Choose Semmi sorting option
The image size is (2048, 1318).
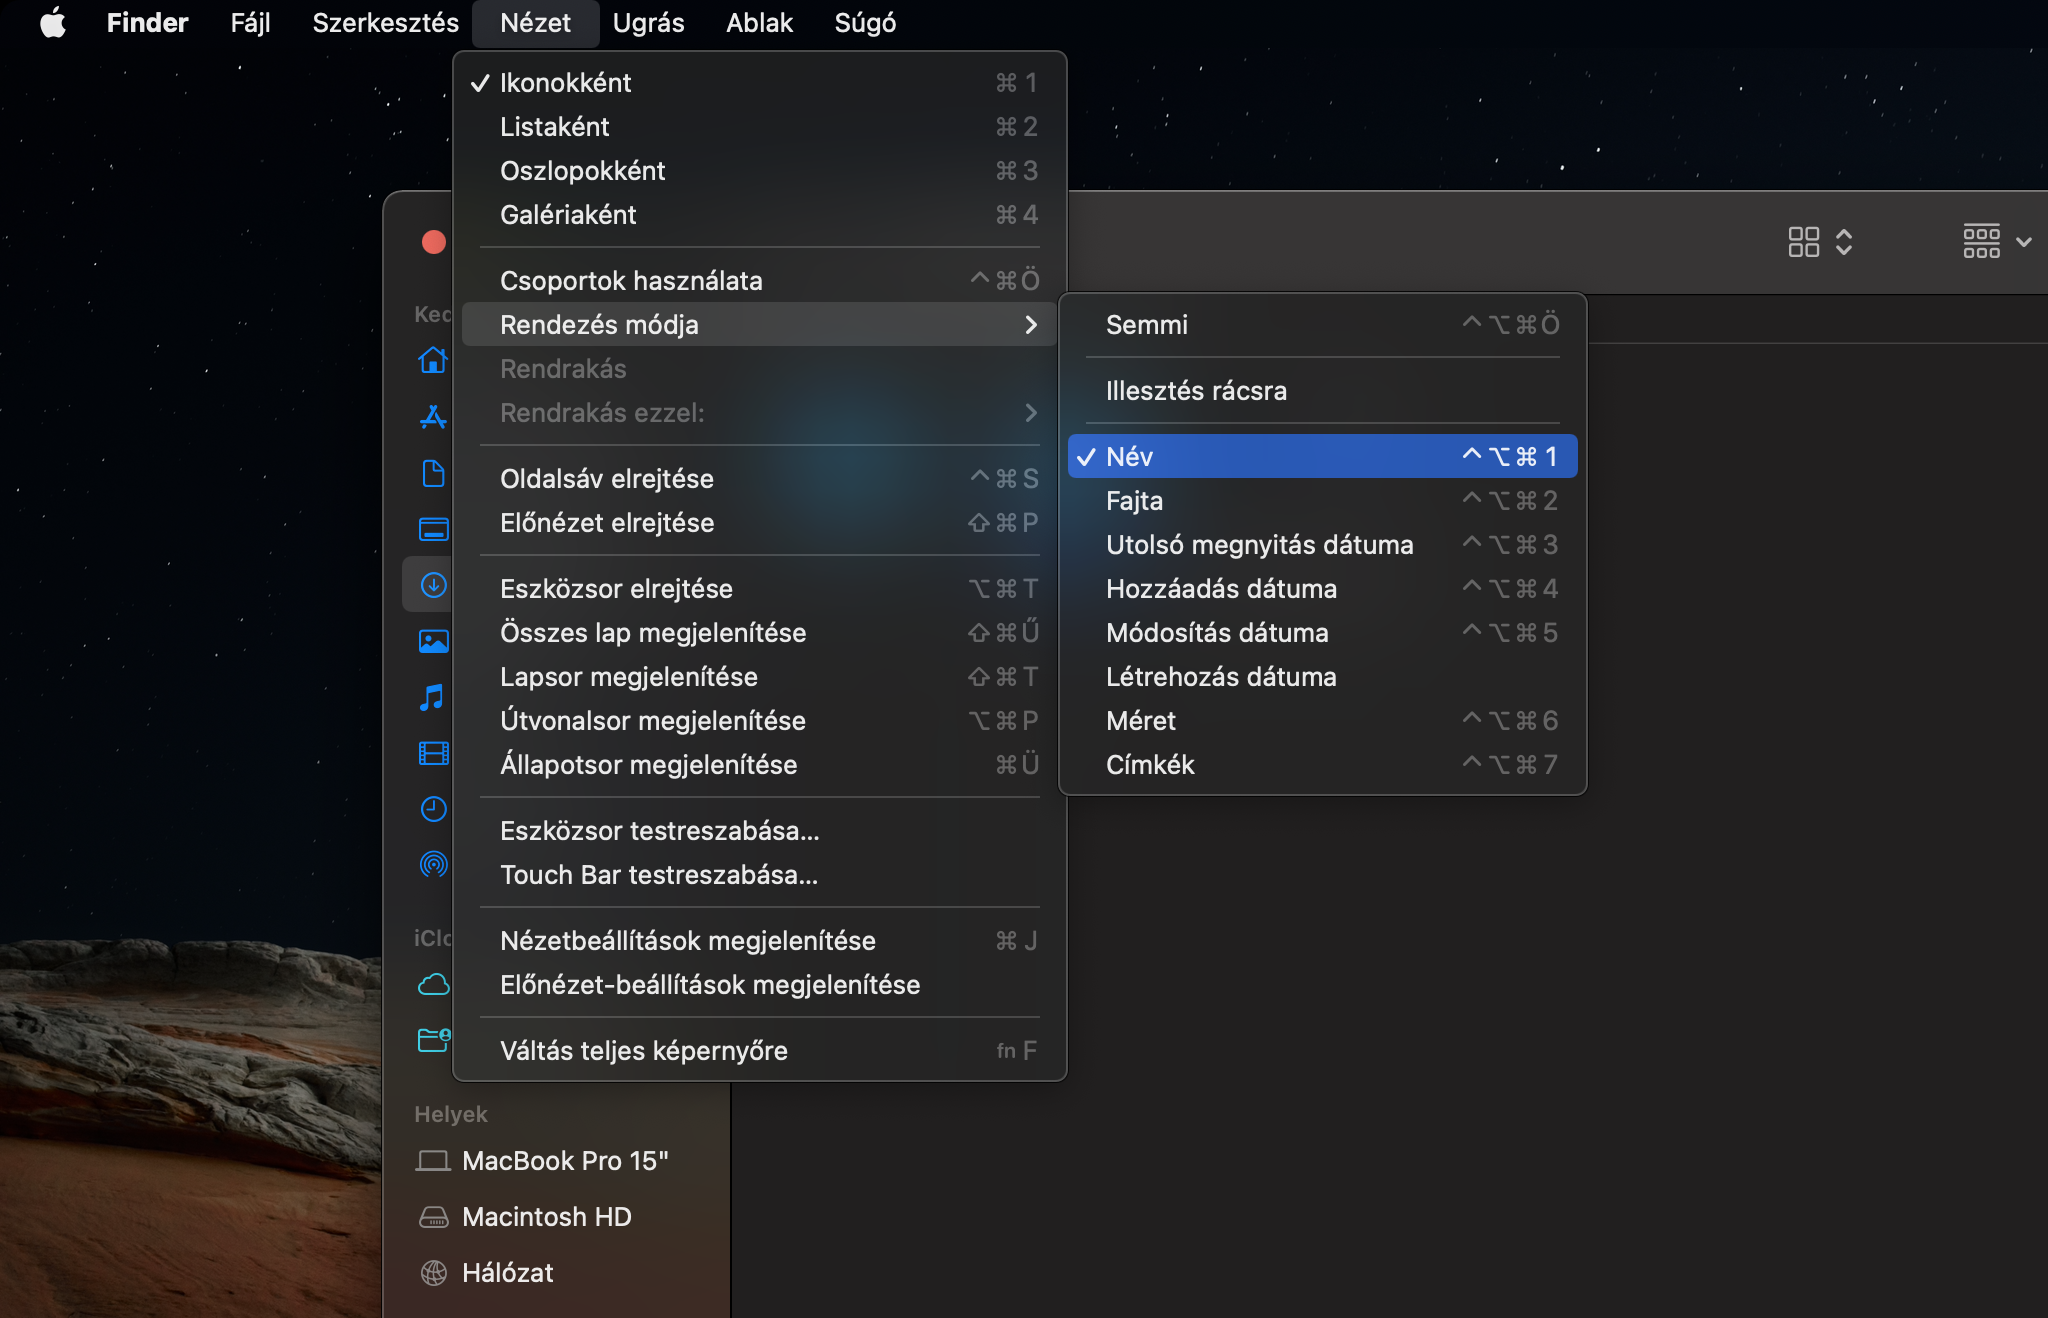1323,325
